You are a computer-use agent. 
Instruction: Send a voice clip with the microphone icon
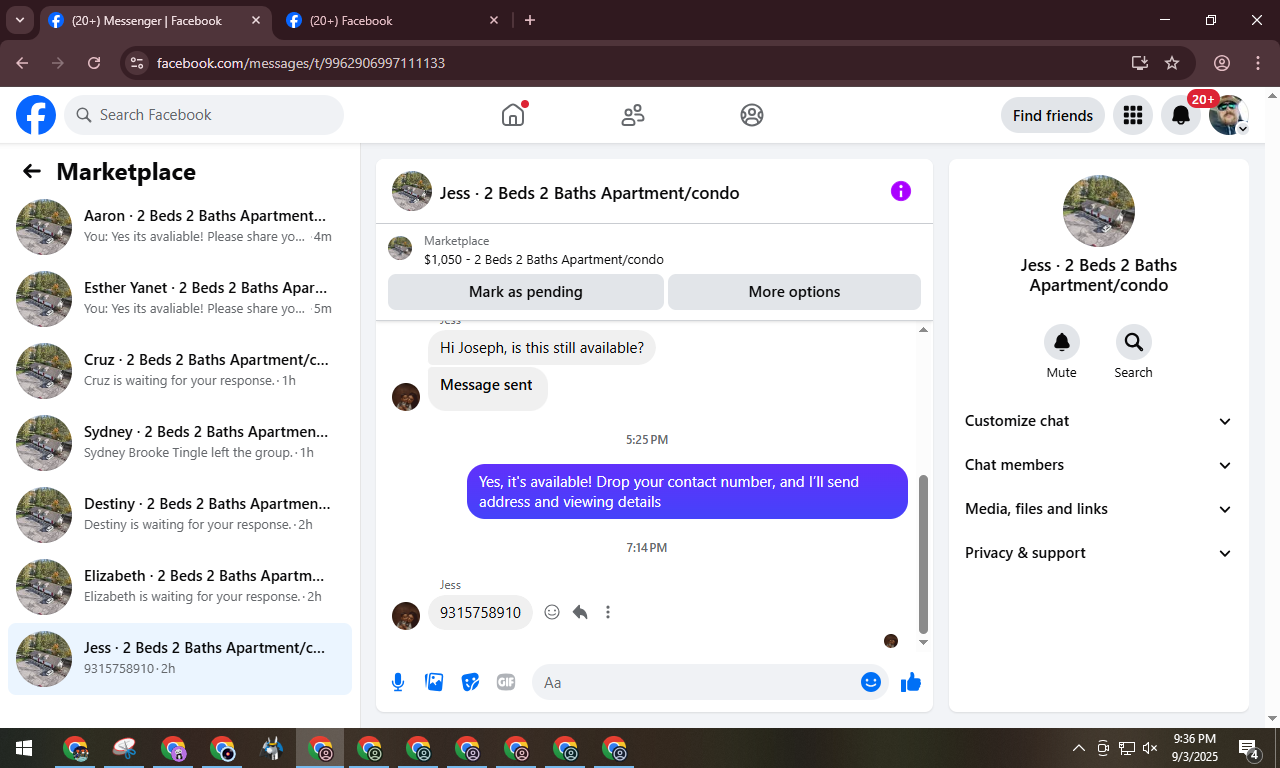(x=398, y=682)
